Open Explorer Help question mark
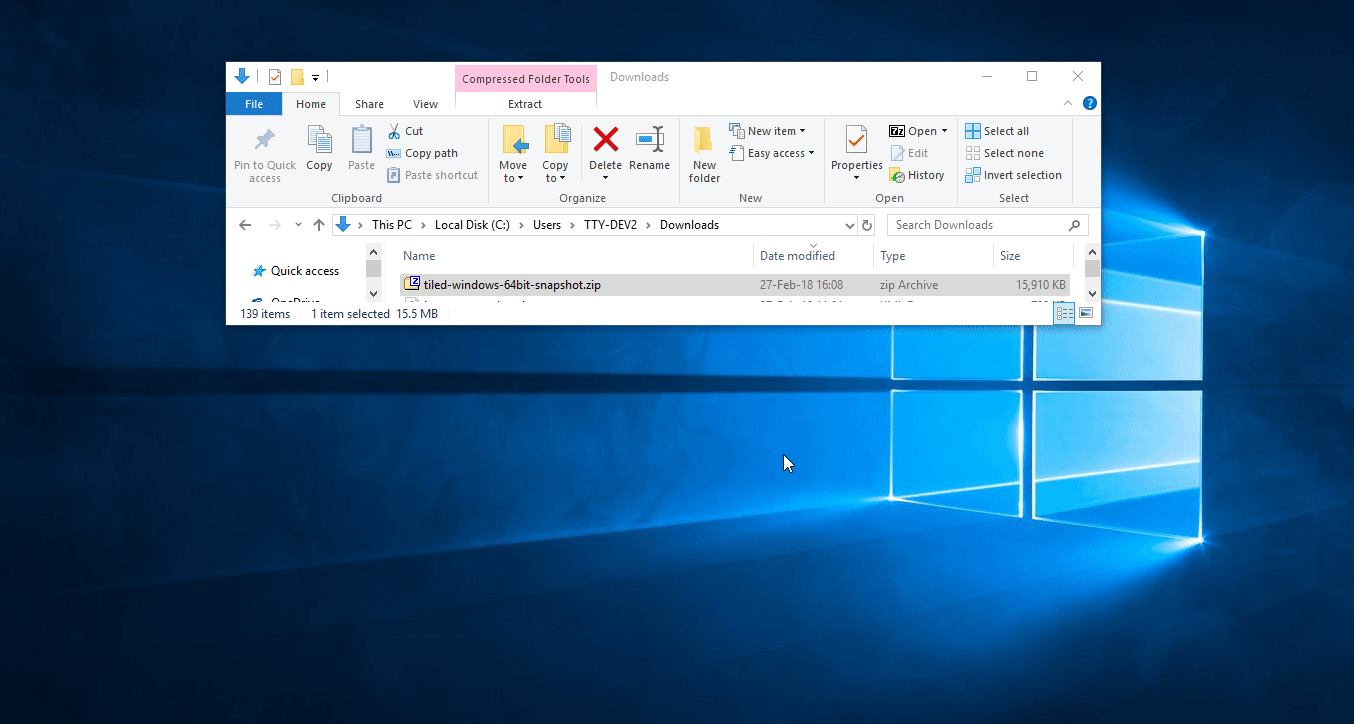 pyautogui.click(x=1090, y=103)
